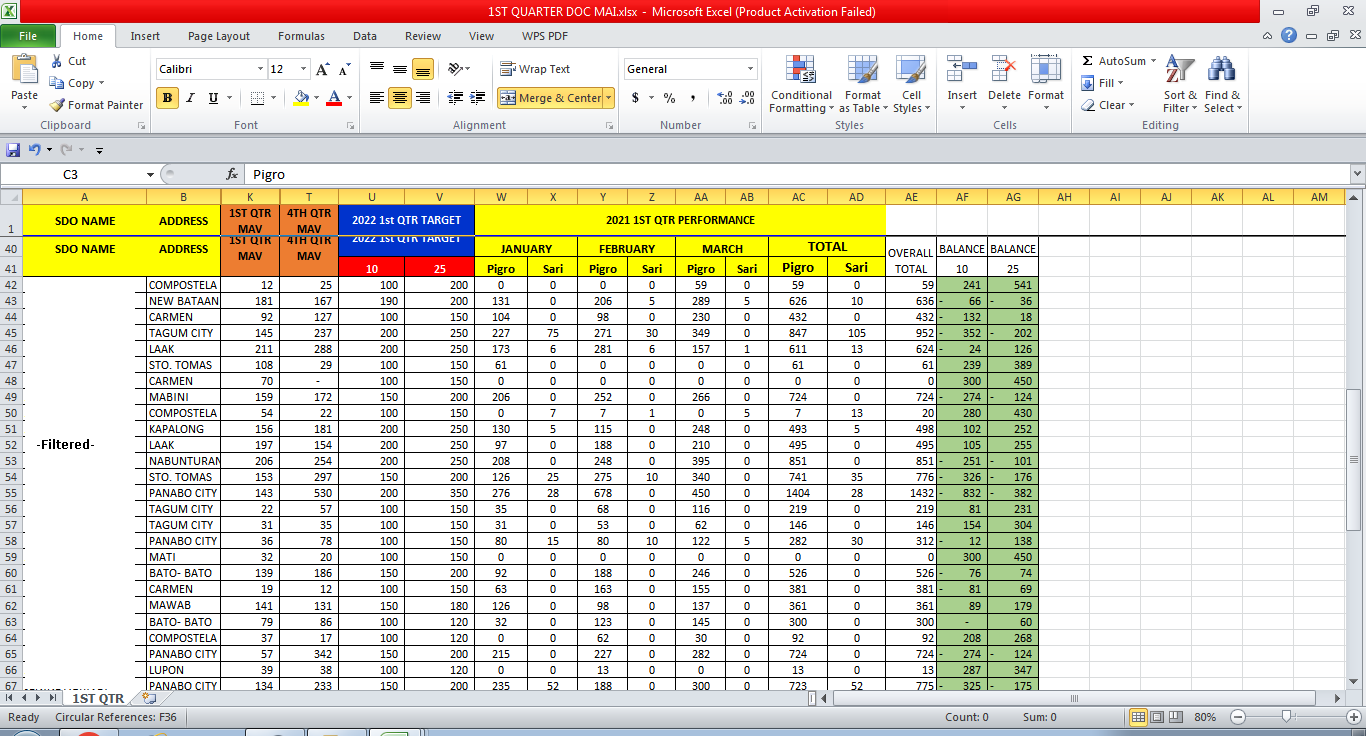Click the Decrease Indent icon

tap(456, 98)
